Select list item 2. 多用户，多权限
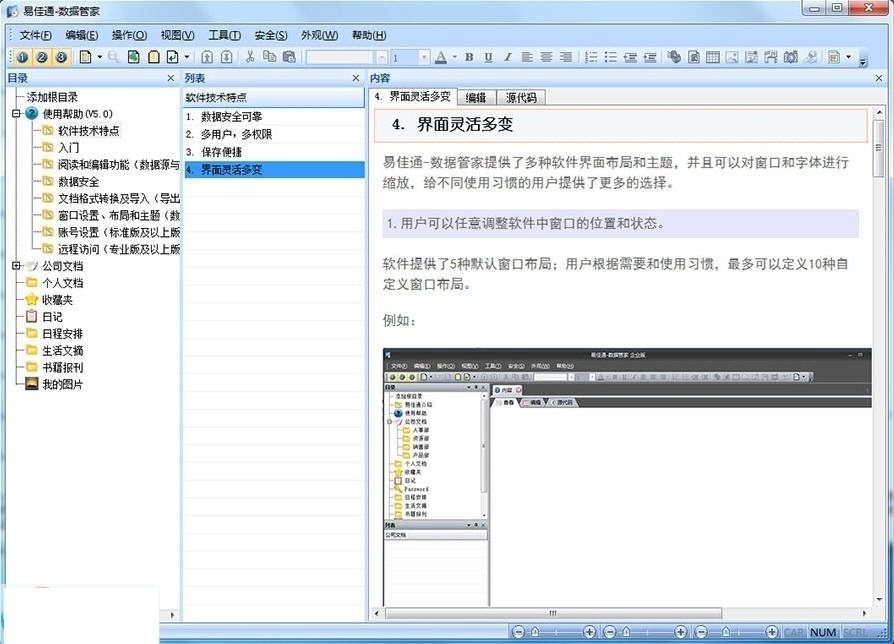 274,134
